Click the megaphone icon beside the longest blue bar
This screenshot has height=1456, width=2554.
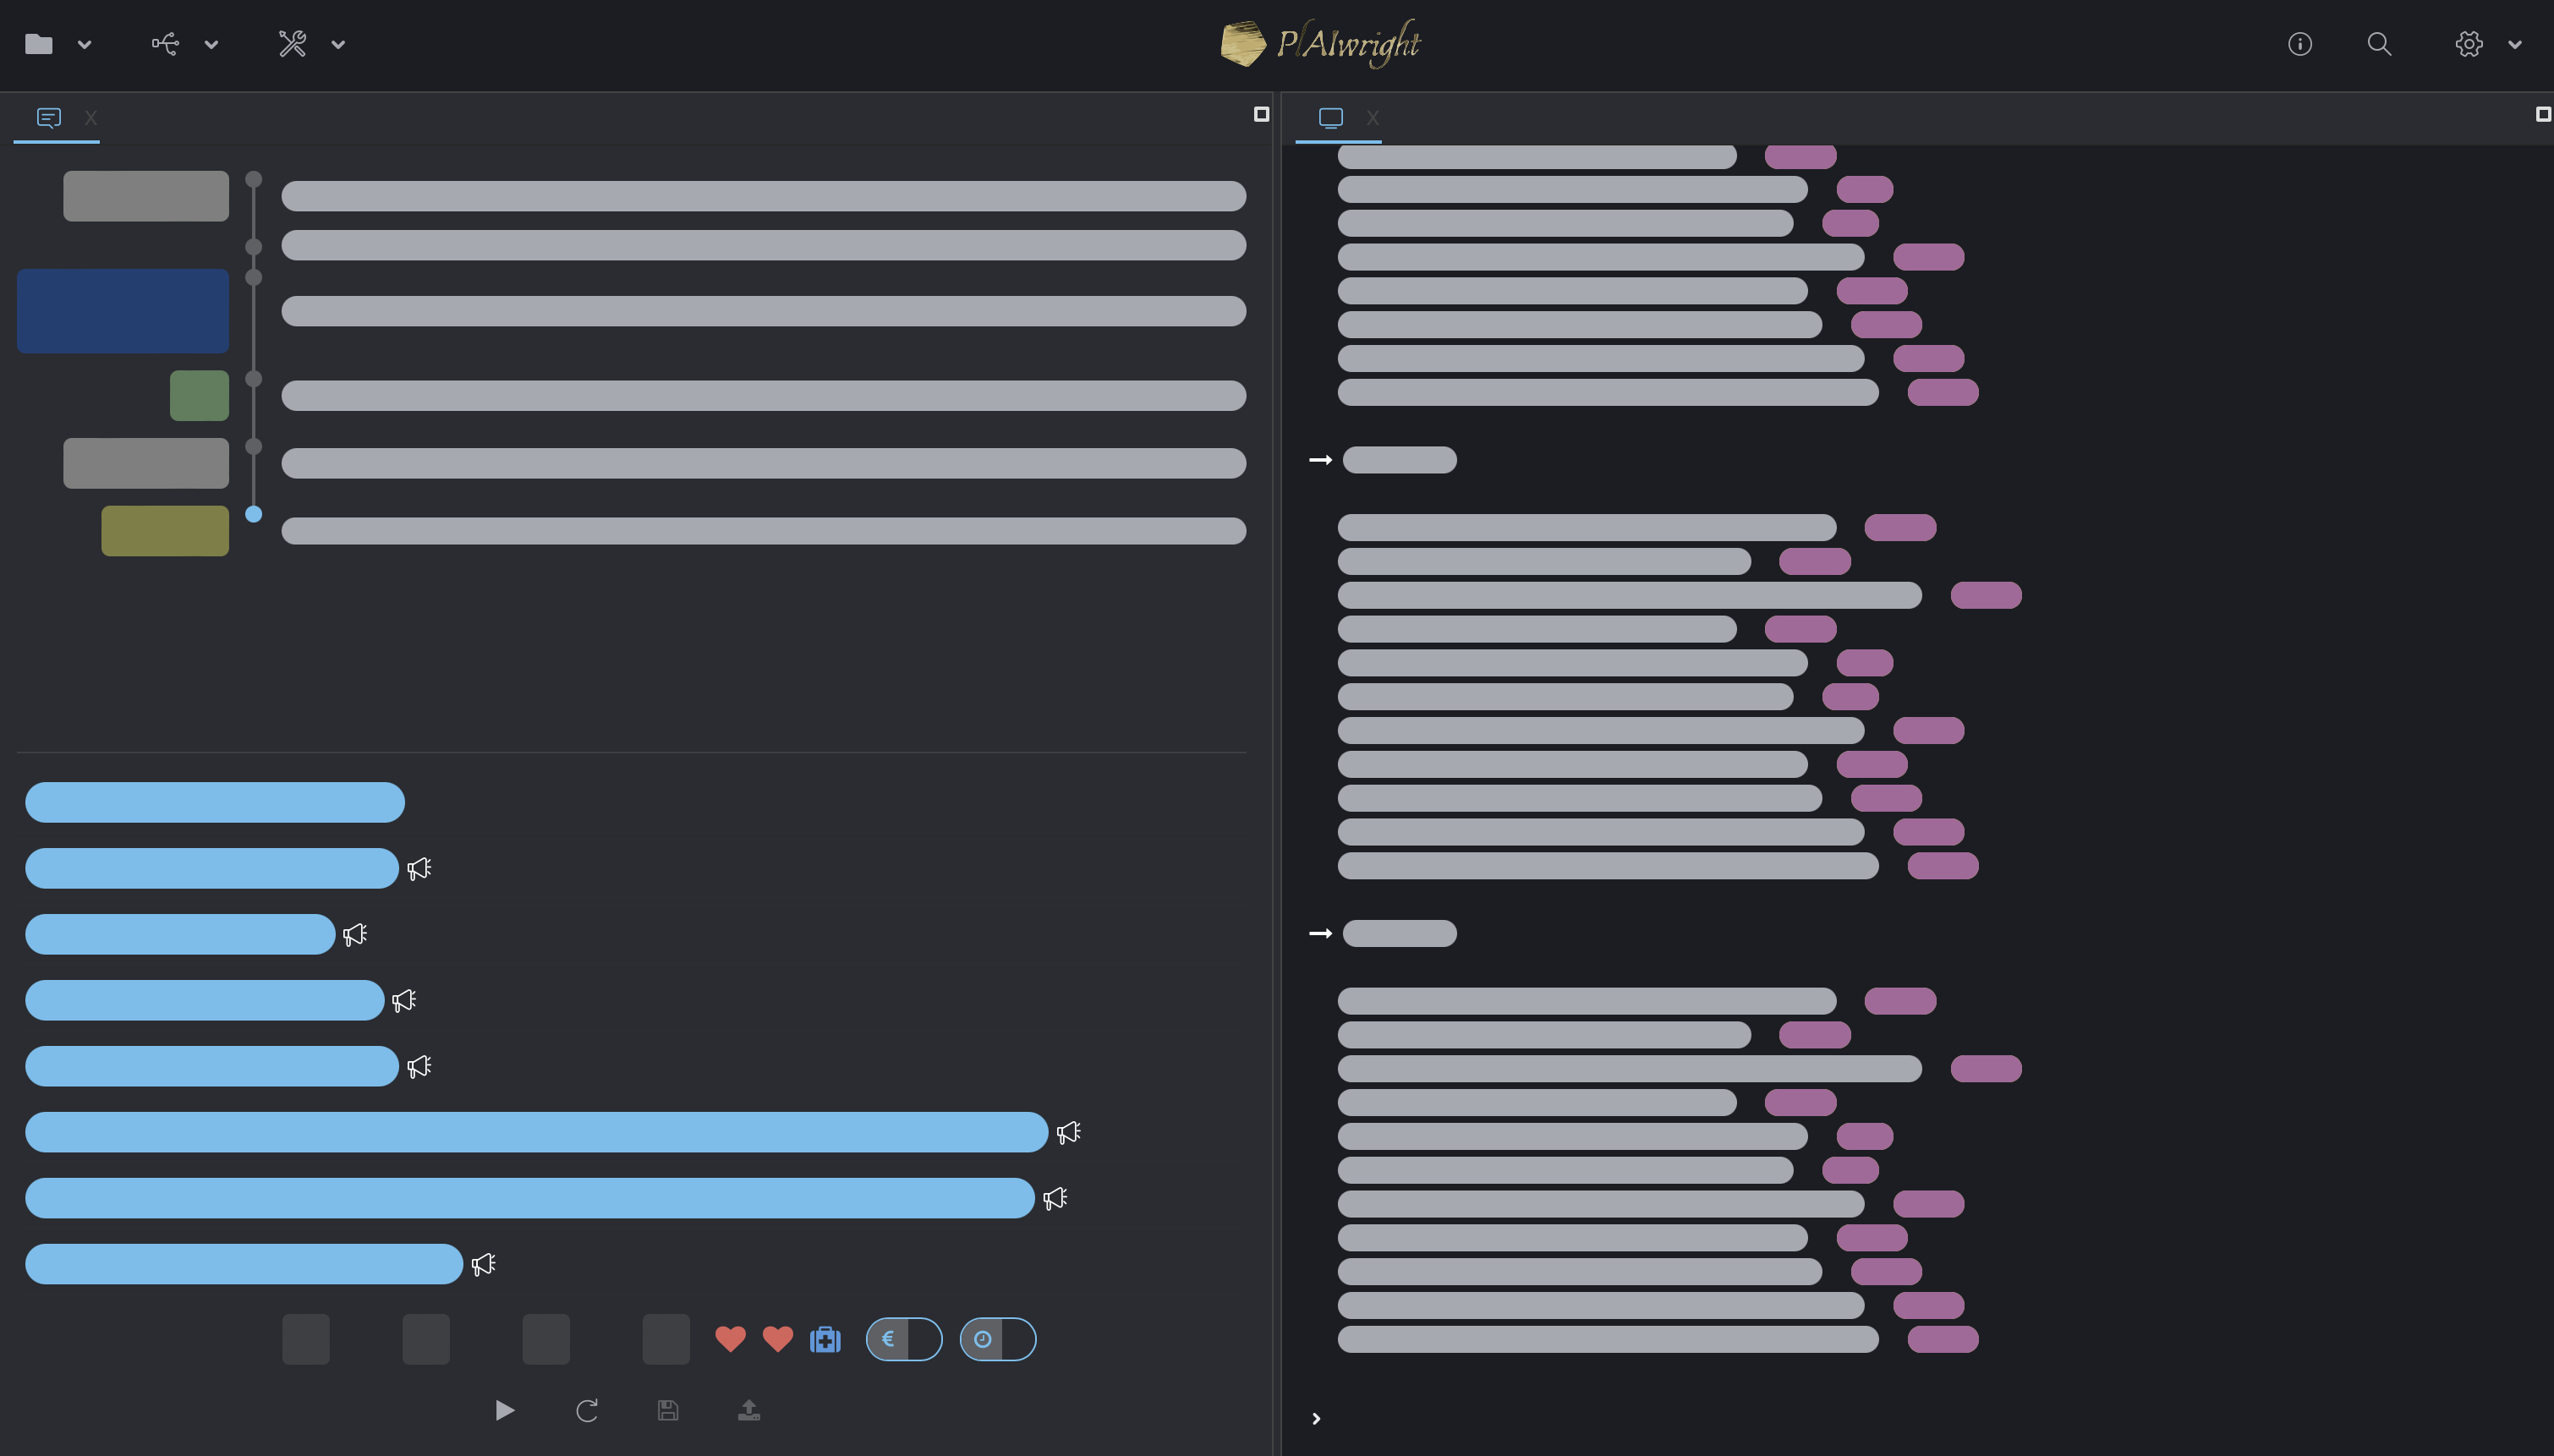click(x=1069, y=1132)
